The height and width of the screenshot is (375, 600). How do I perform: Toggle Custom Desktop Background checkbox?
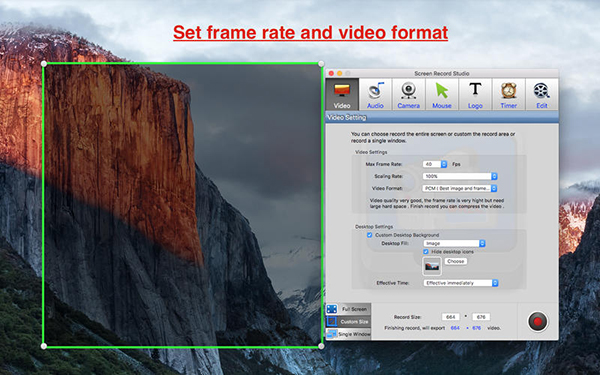(370, 235)
